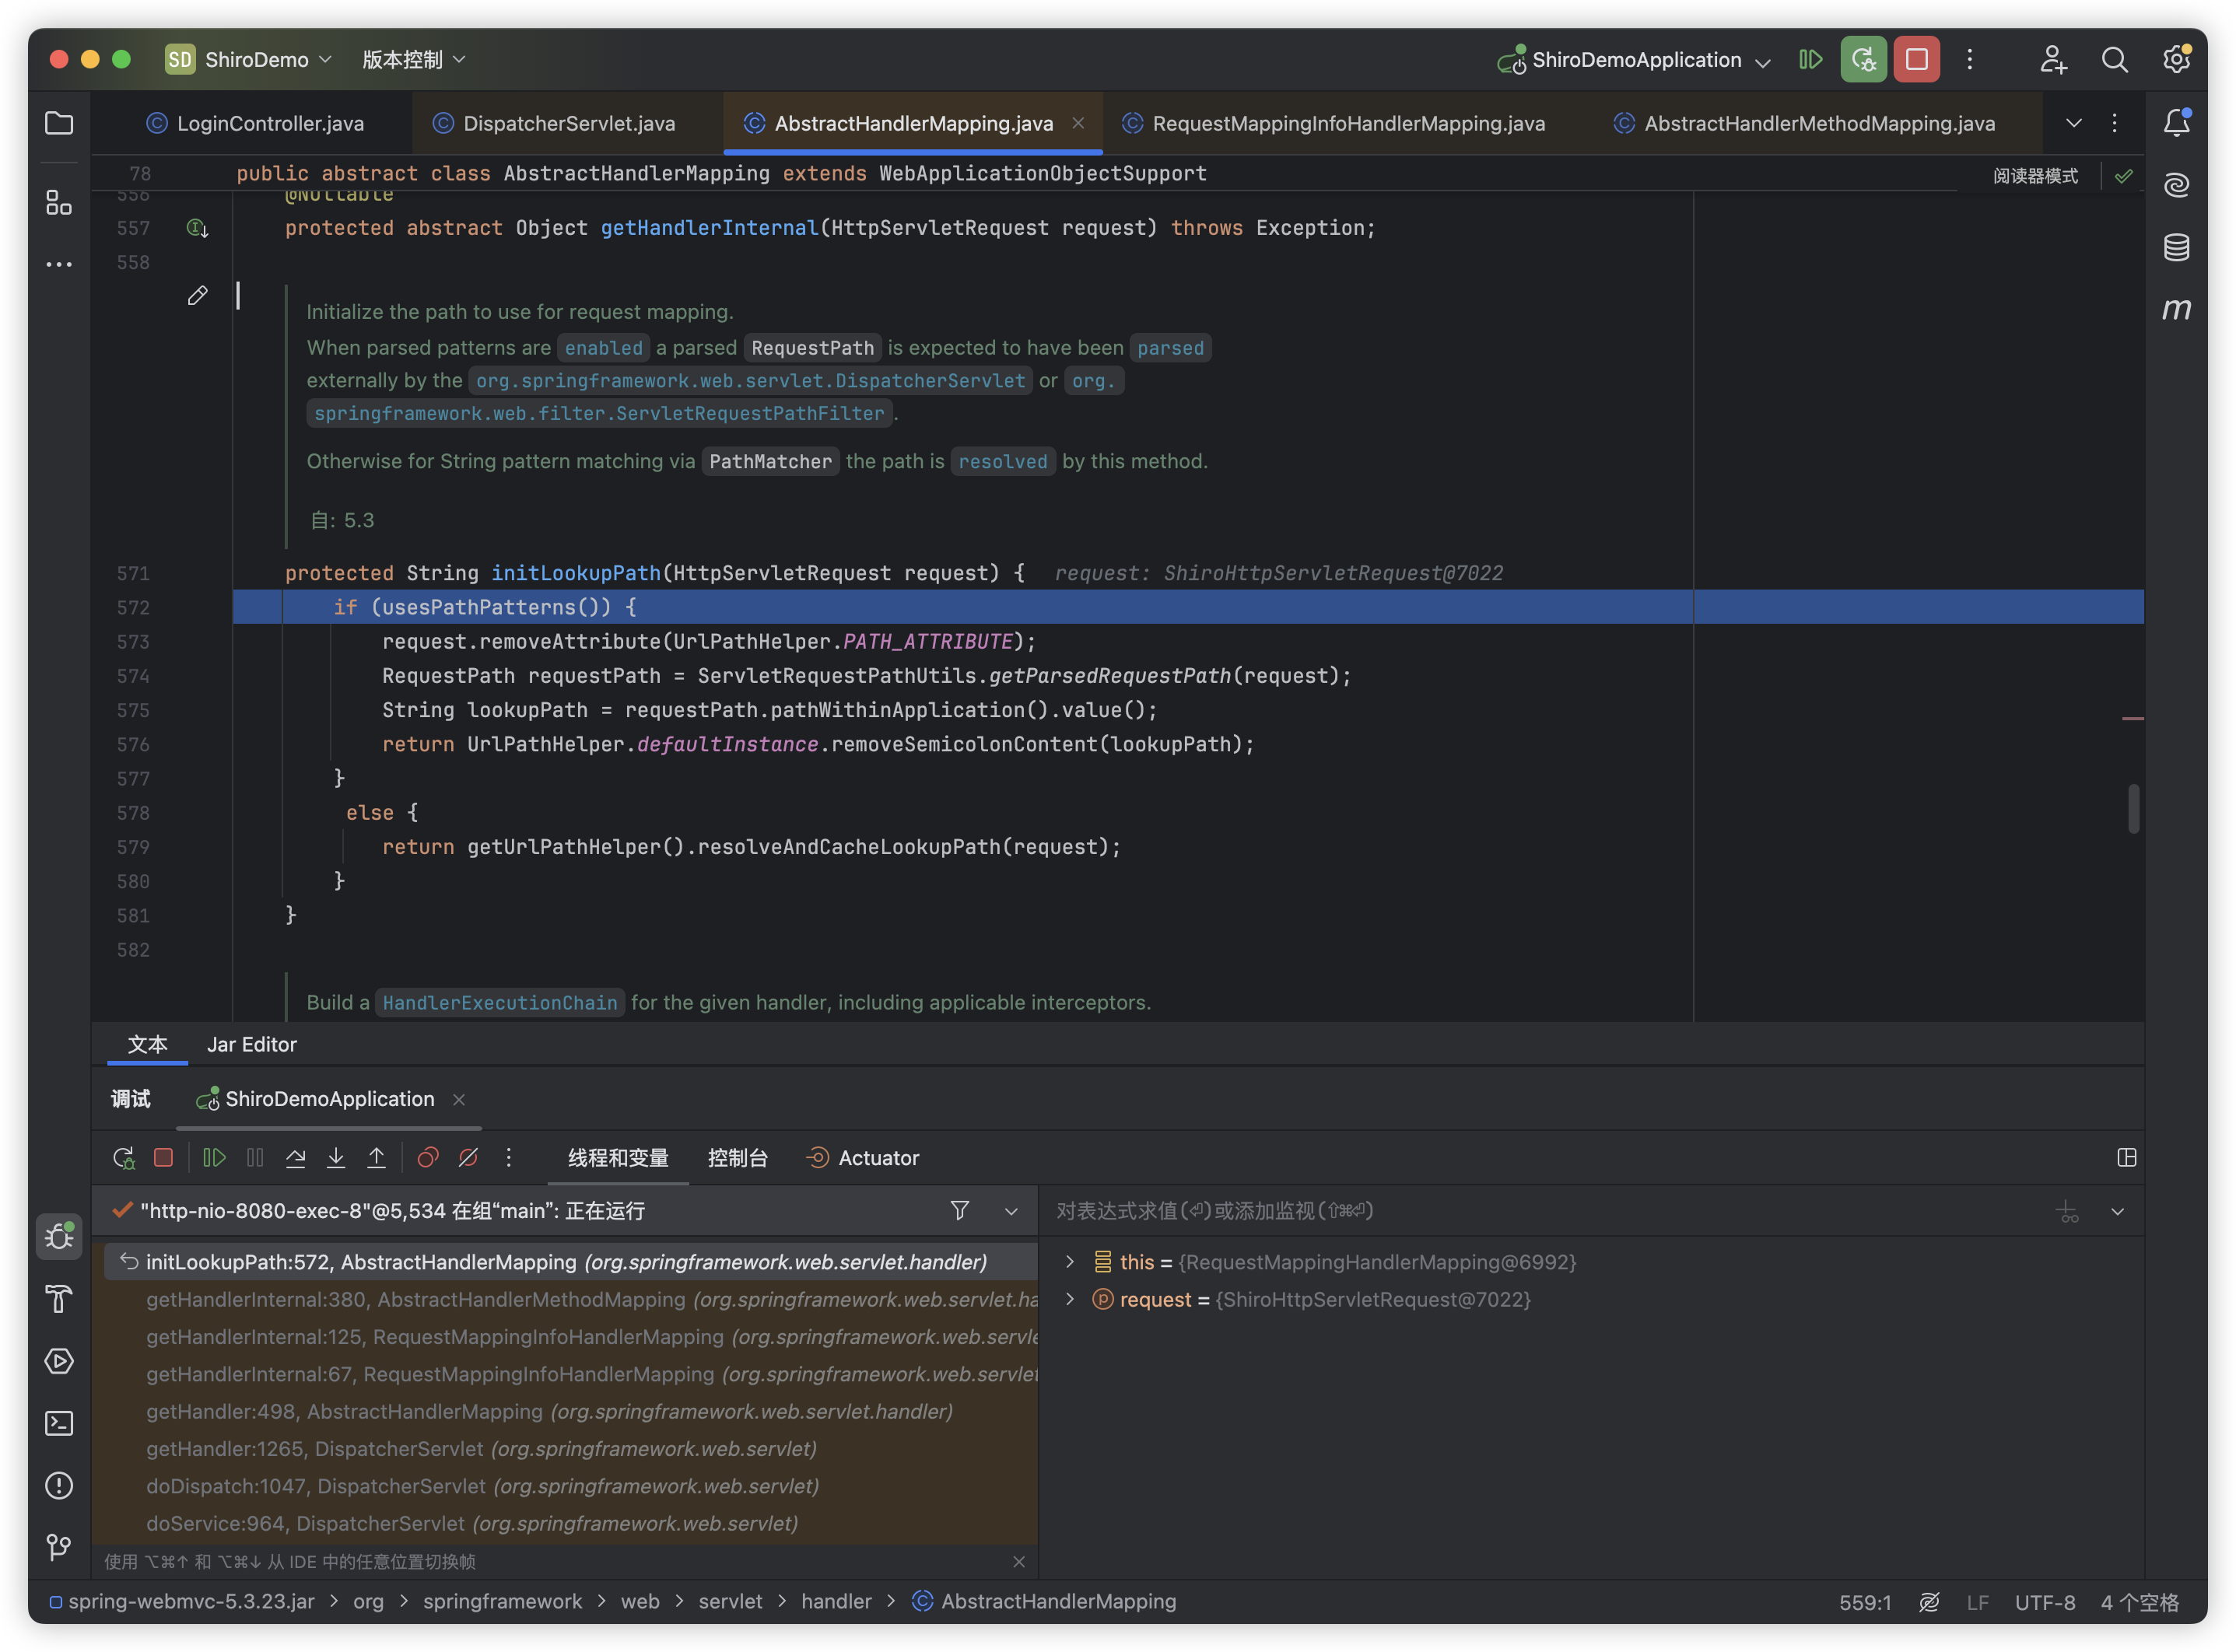Open the watches options chevron dropdown
The image size is (2236, 1652).
2117,1211
